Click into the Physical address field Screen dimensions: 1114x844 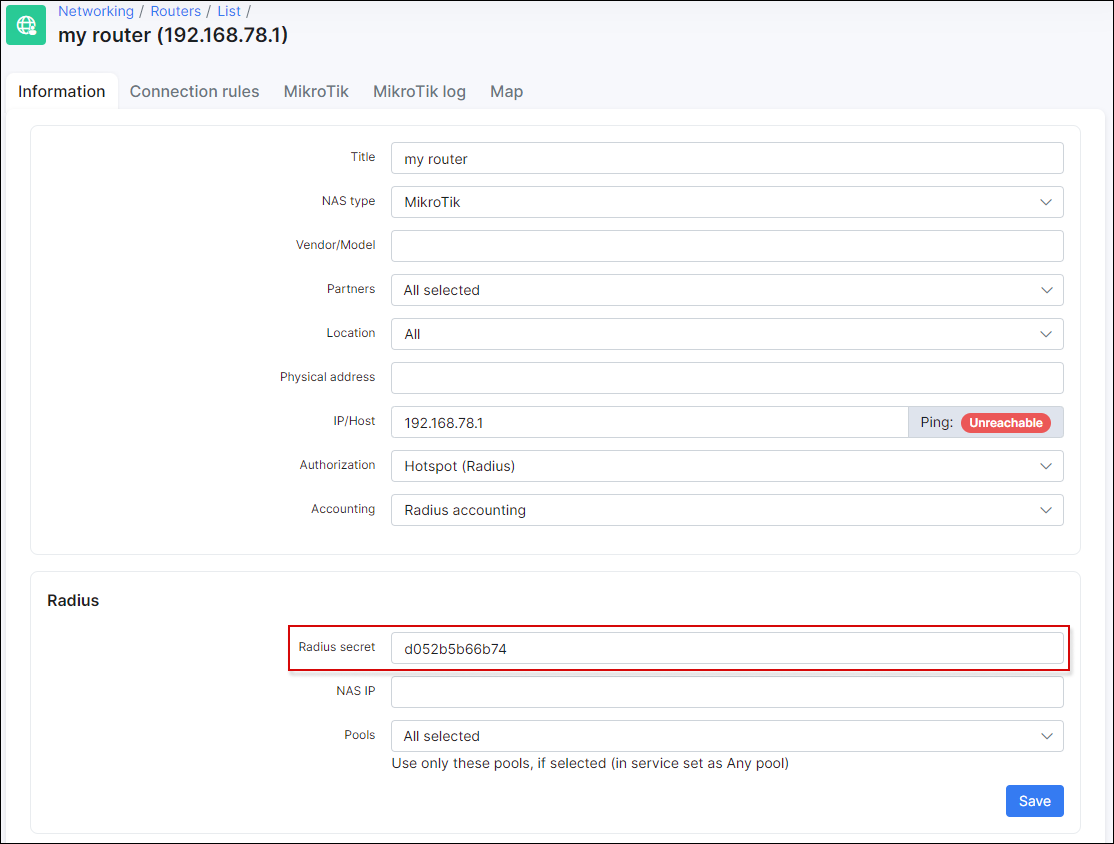[x=727, y=378]
